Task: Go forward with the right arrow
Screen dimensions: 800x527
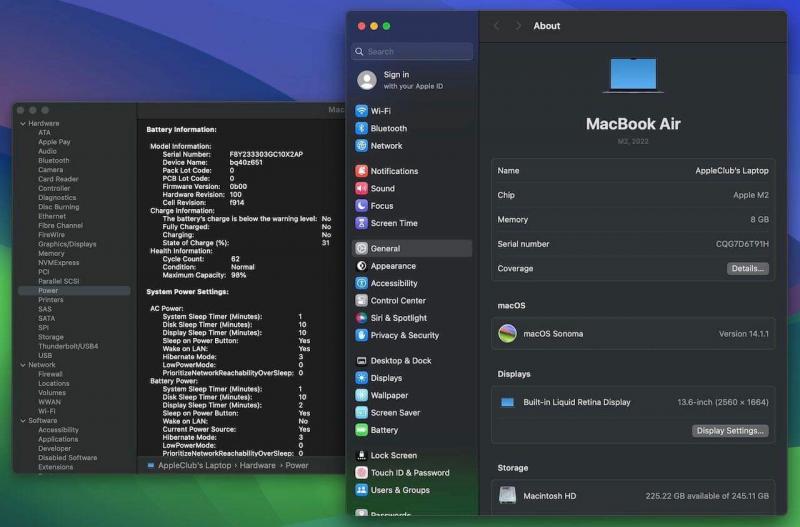Action: [518, 26]
